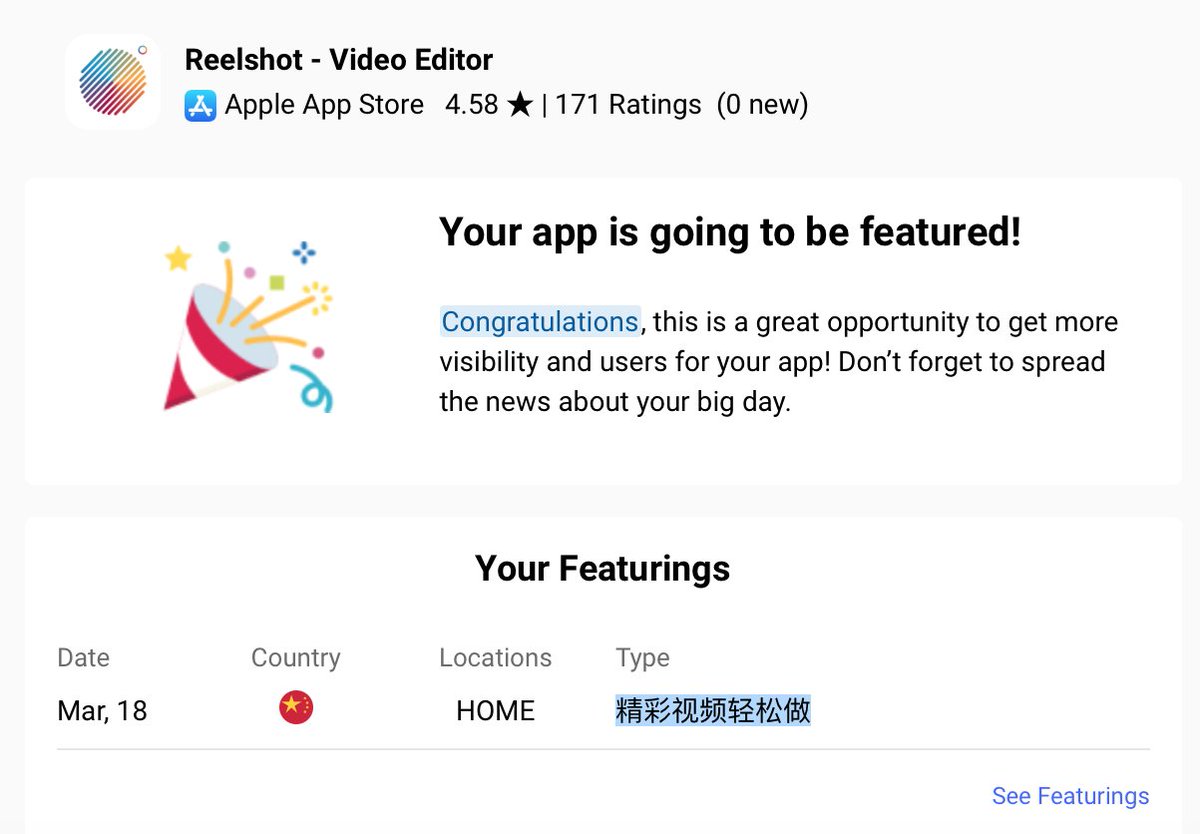1200x834 pixels.
Task: Open the See Featurings link
Action: coord(1070,796)
